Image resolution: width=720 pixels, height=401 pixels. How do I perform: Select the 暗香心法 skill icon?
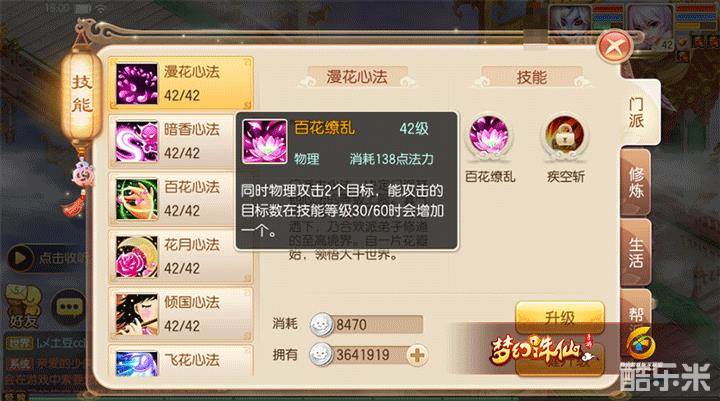[x=136, y=141]
